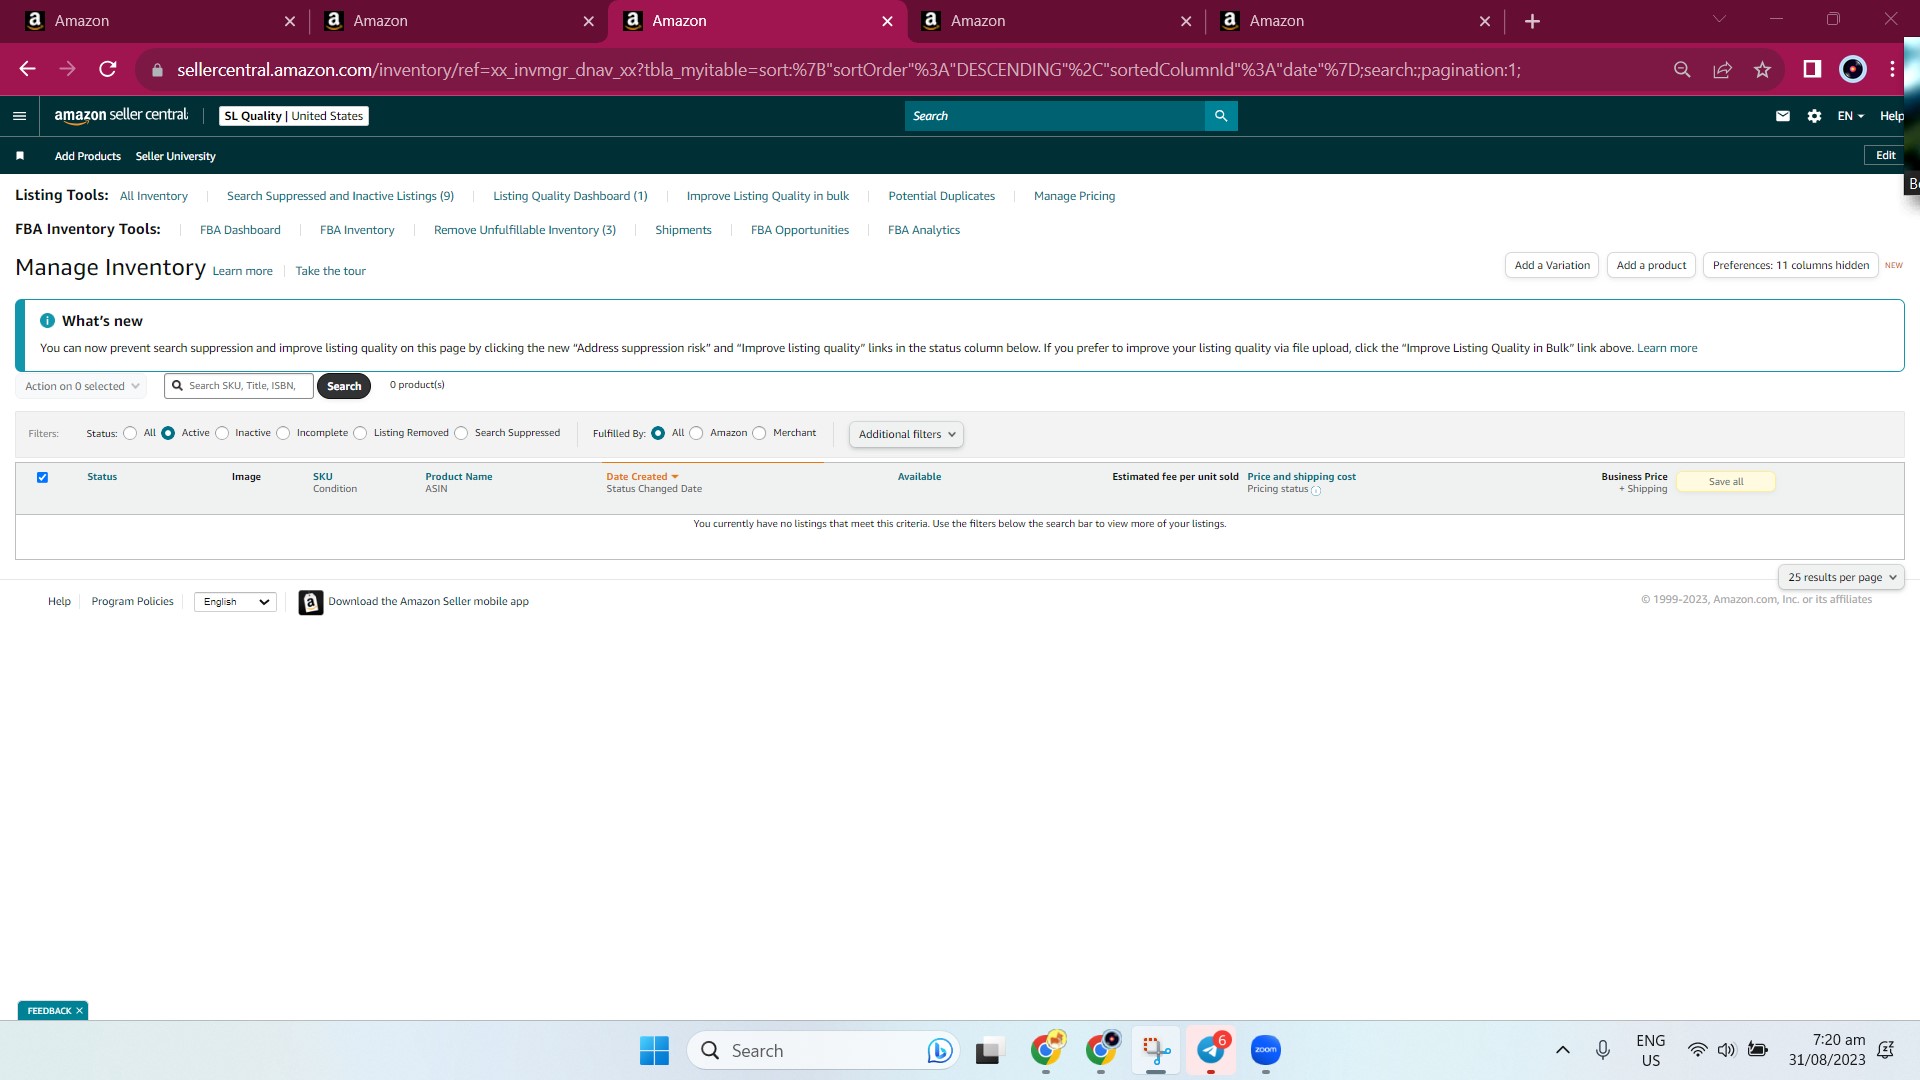Click the black Search button for SKUs
This screenshot has height=1080, width=1920.
(344, 386)
